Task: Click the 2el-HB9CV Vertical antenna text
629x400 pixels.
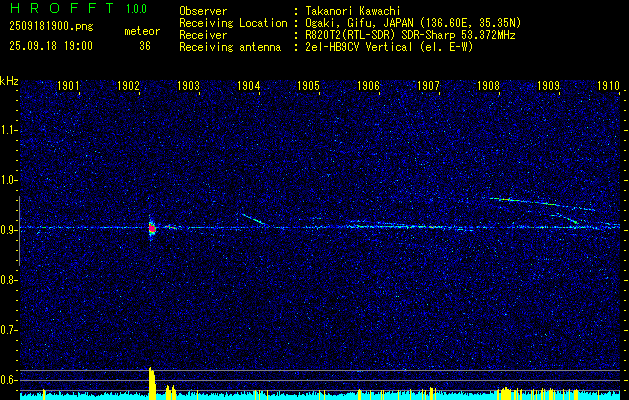Action: (389, 47)
